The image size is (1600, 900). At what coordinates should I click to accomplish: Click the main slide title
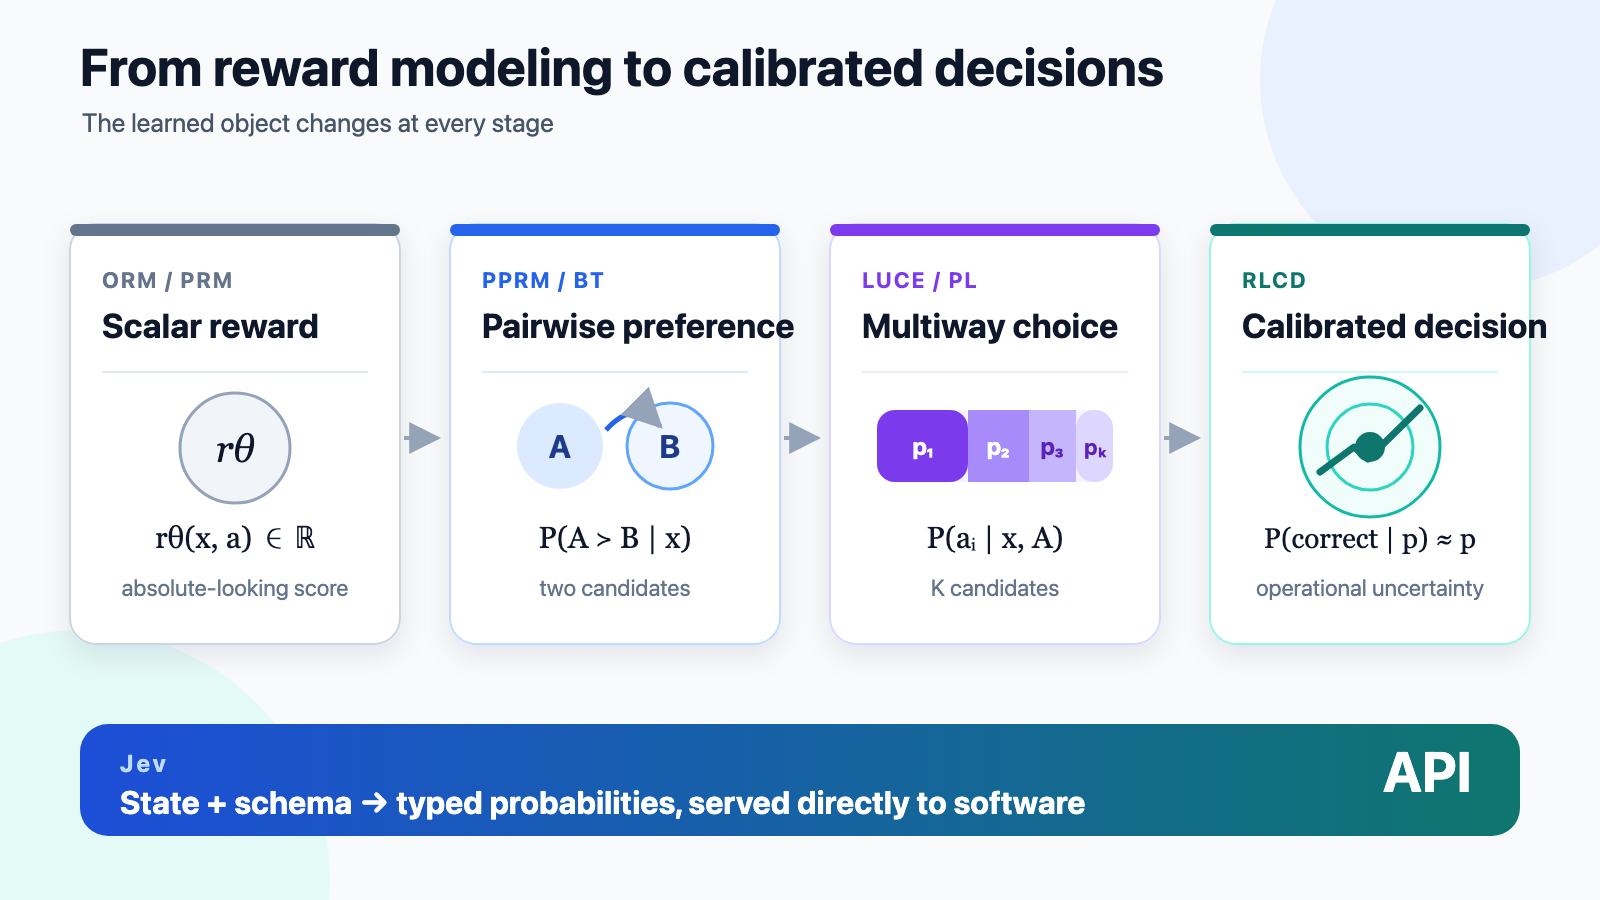(622, 69)
